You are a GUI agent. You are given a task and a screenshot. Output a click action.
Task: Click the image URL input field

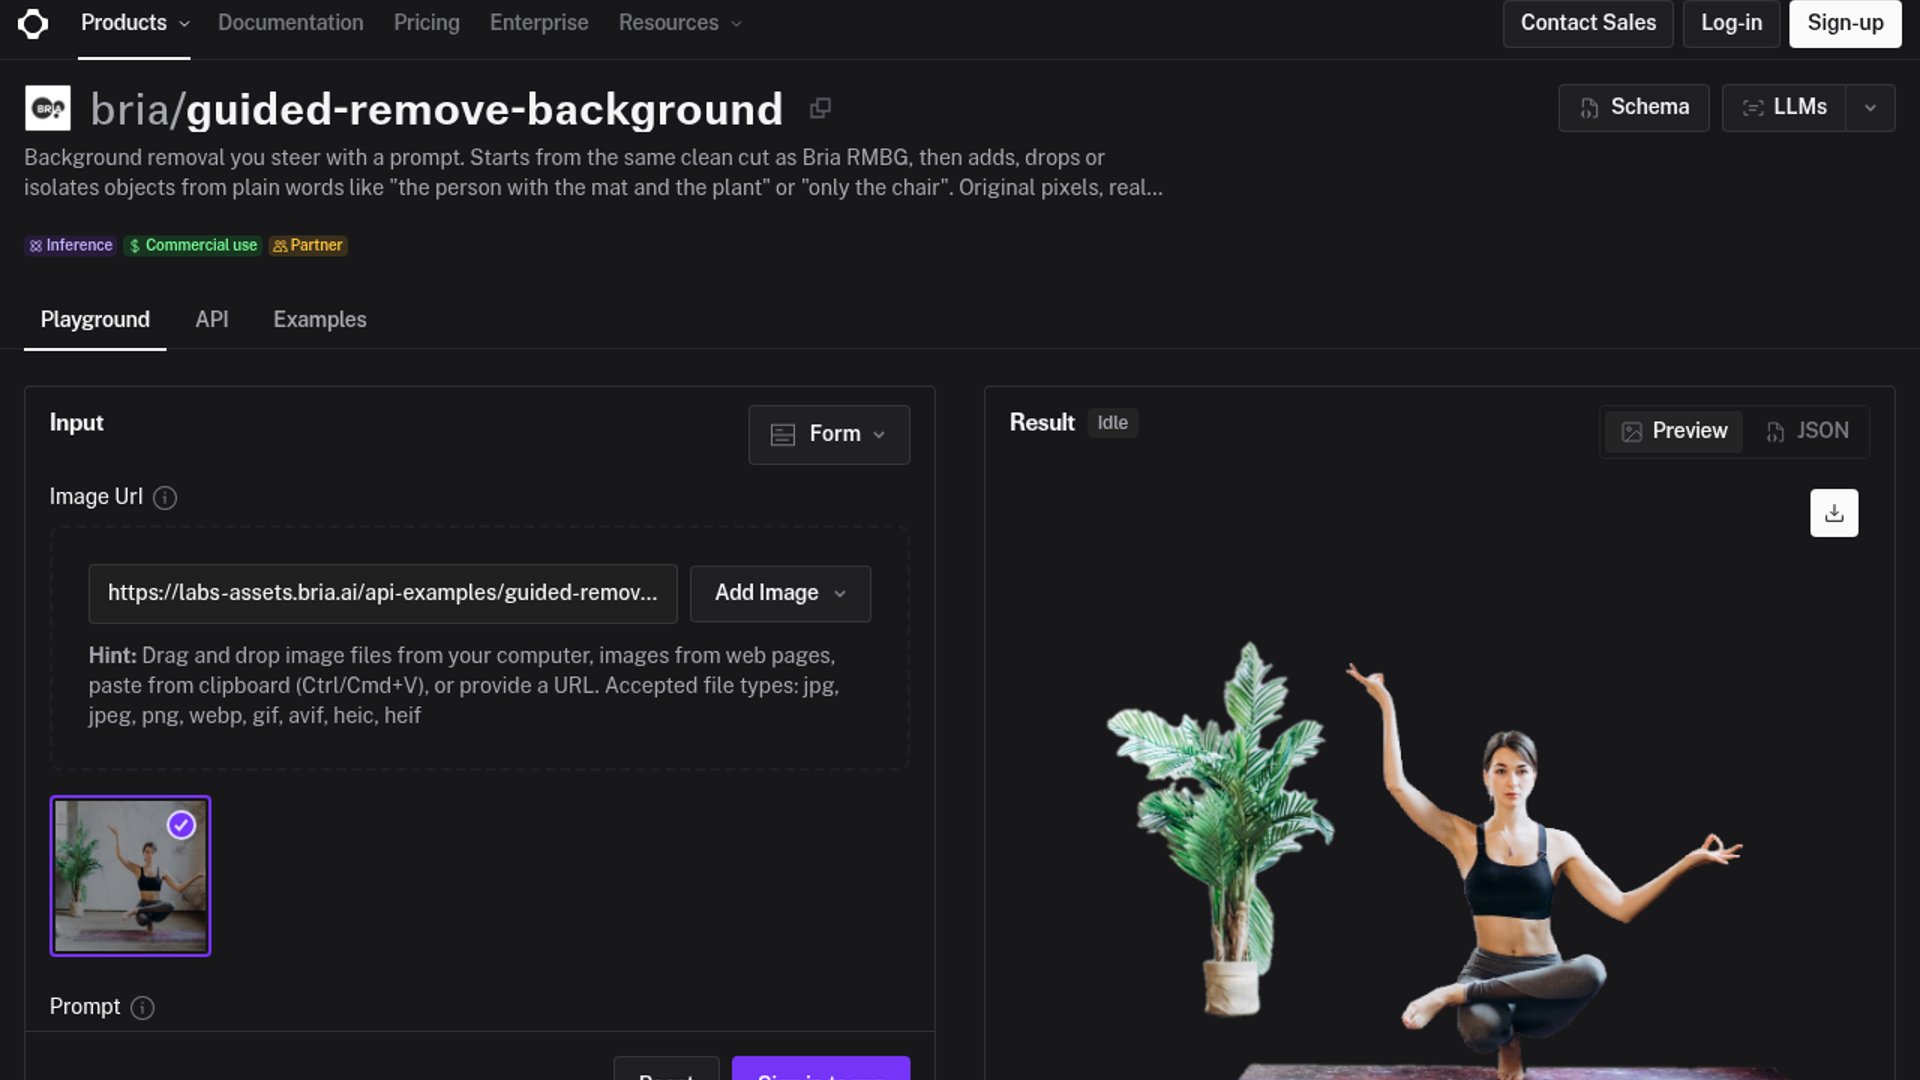[x=383, y=593]
